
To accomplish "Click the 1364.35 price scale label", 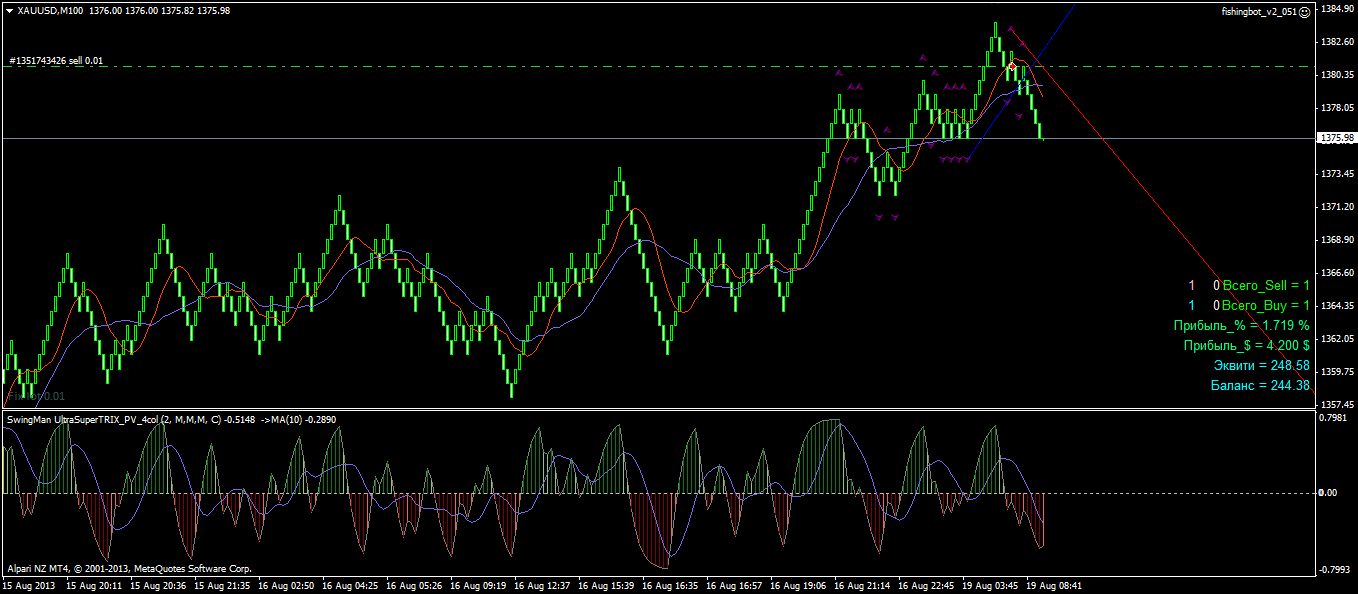I will (1336, 306).
